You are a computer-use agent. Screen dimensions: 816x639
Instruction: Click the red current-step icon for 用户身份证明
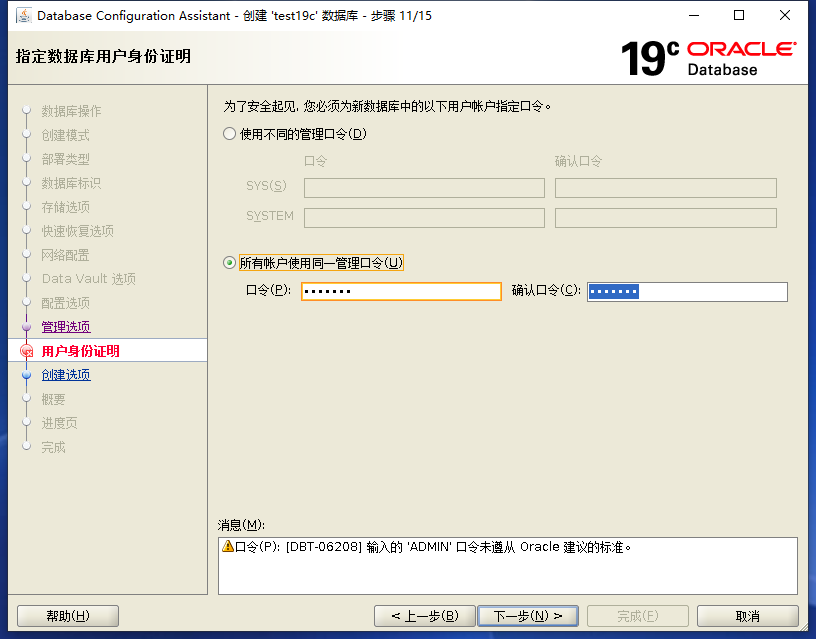pyautogui.click(x=27, y=351)
